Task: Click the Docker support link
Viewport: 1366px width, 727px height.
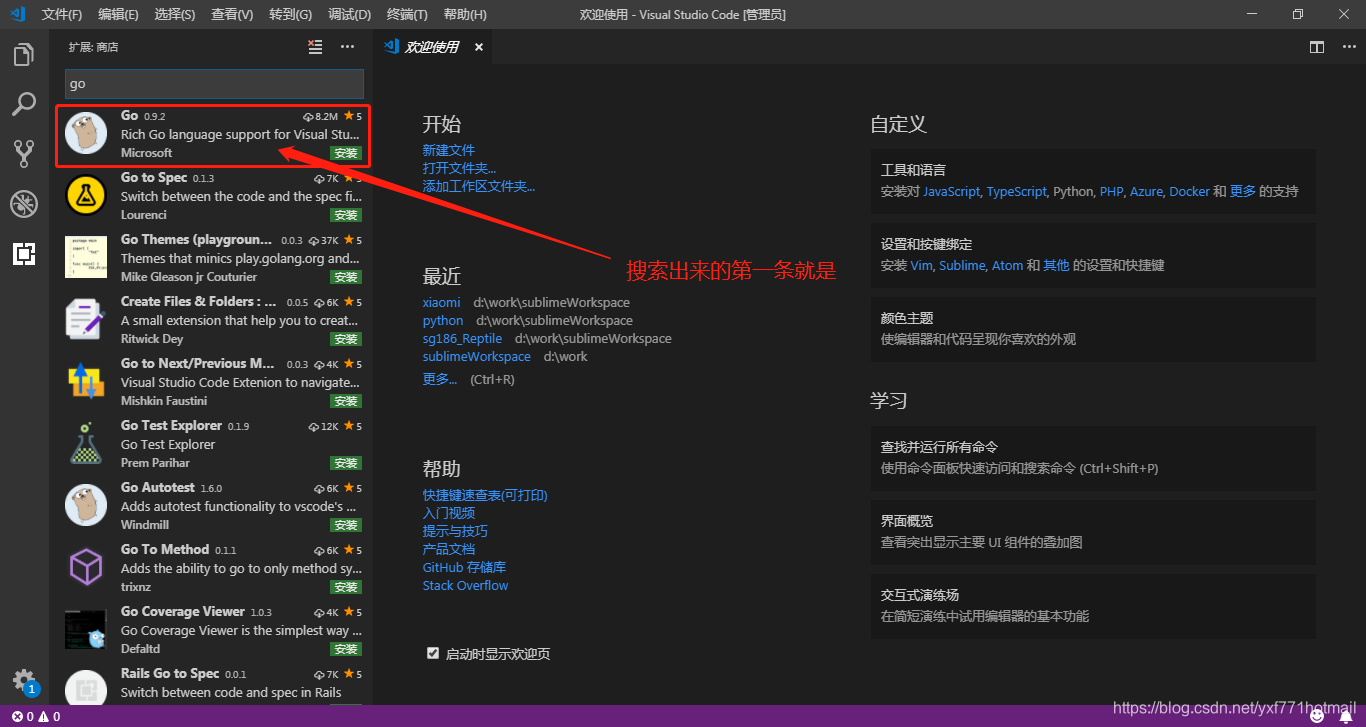Action: [1190, 191]
